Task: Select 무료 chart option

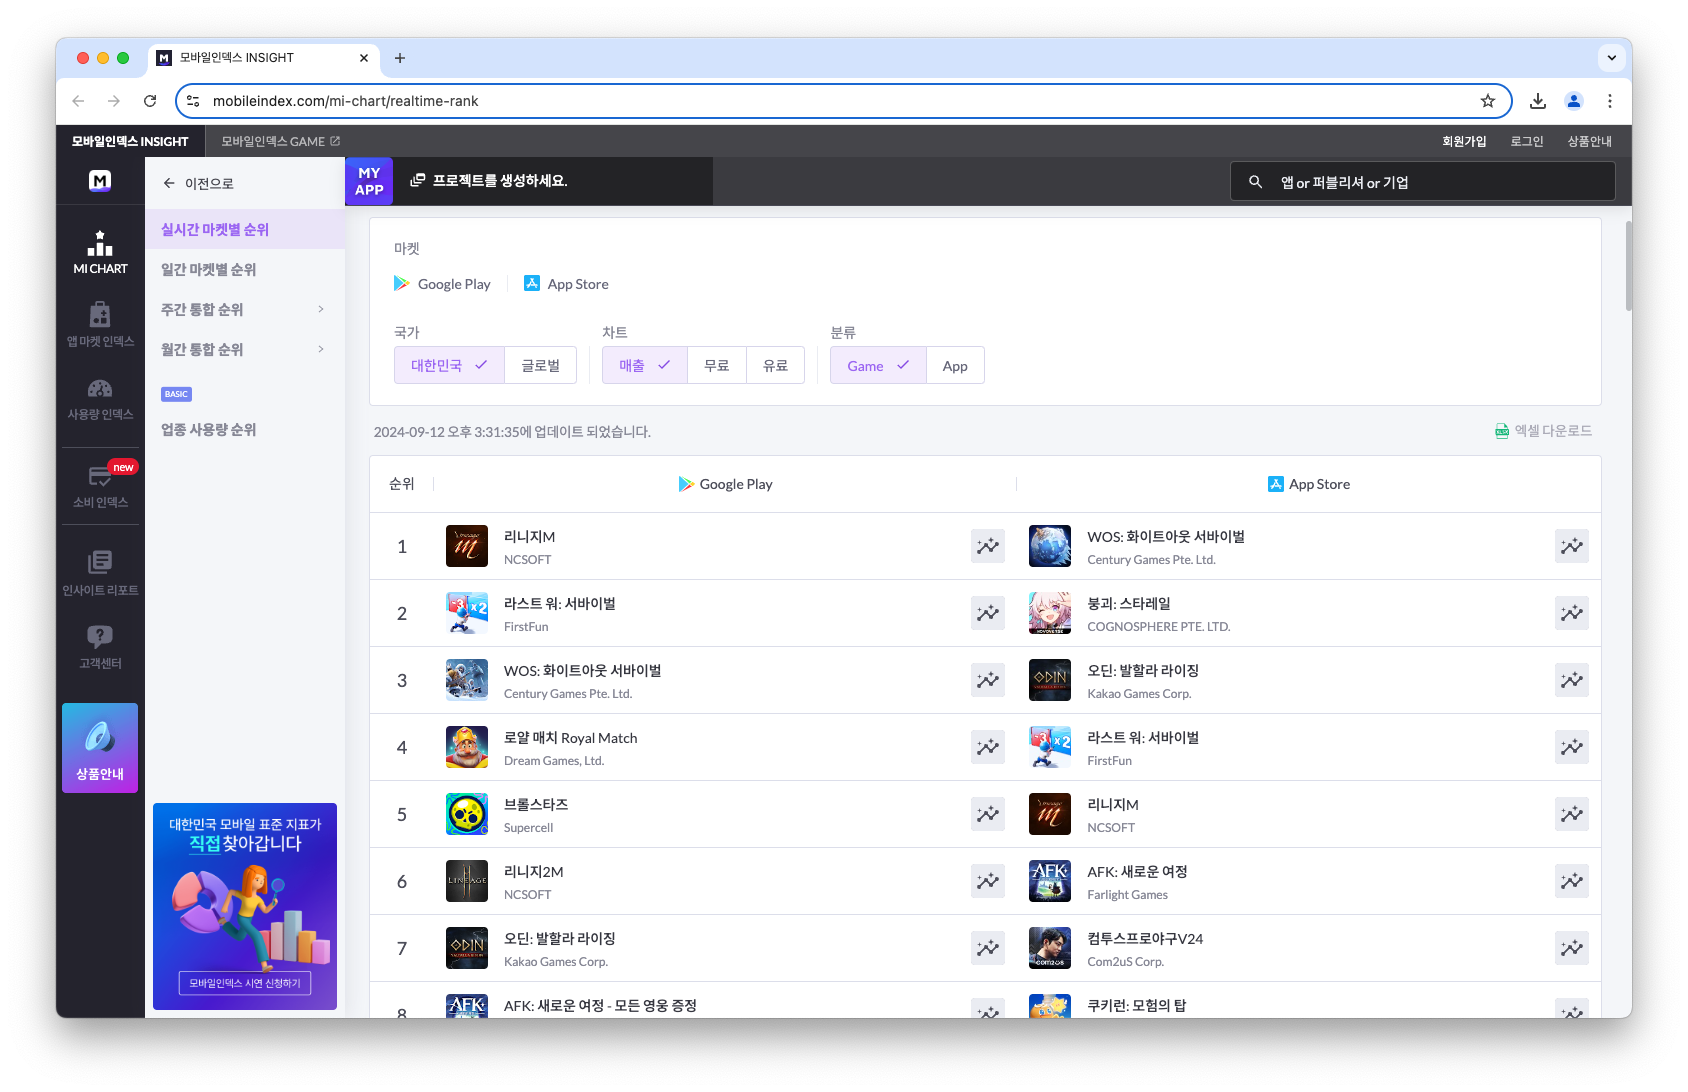Action: coord(717,366)
